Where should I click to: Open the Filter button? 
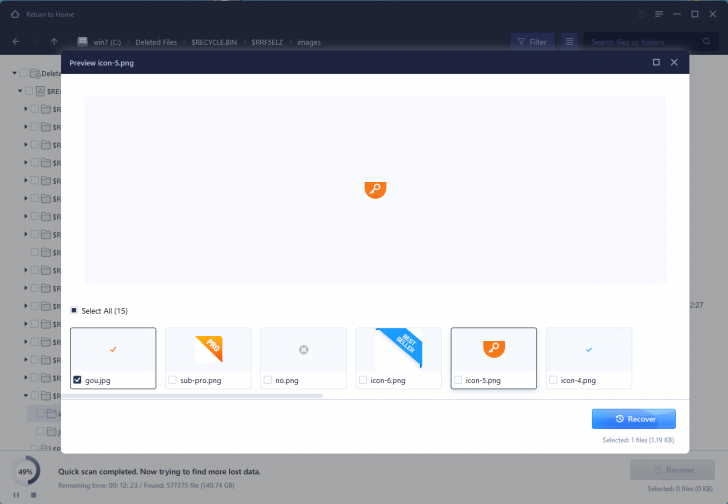click(x=532, y=42)
